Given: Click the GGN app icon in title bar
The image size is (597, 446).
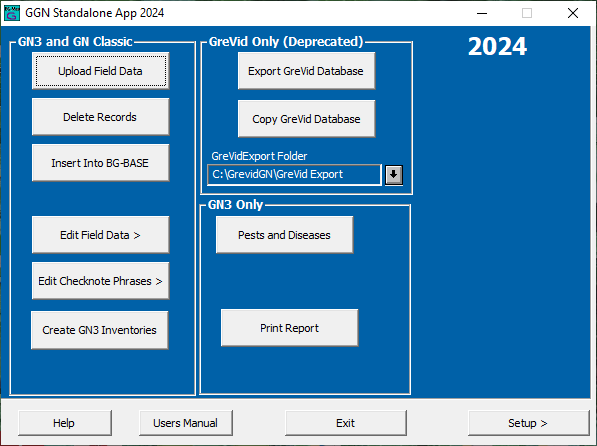Looking at the screenshot, I should point(11,13).
